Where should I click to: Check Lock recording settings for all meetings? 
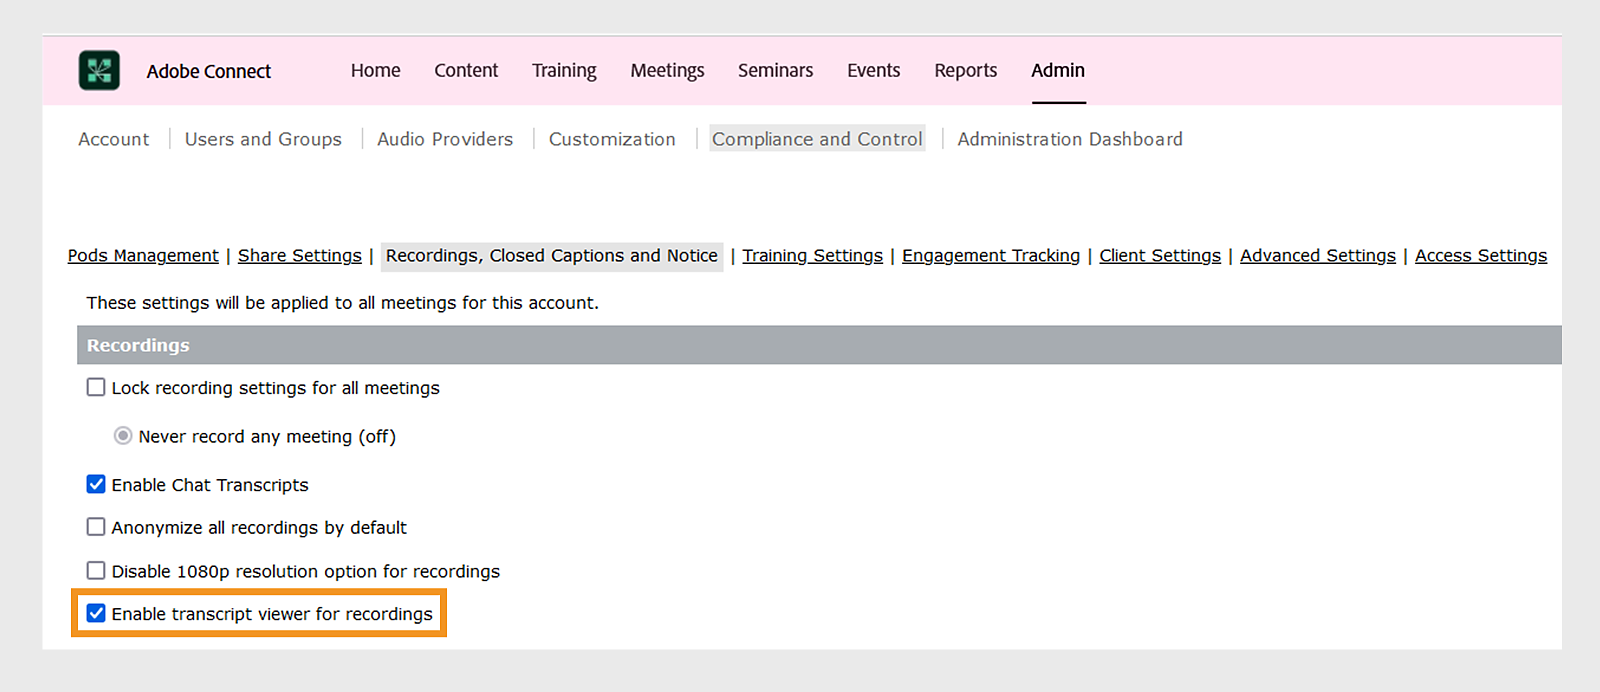(x=96, y=387)
